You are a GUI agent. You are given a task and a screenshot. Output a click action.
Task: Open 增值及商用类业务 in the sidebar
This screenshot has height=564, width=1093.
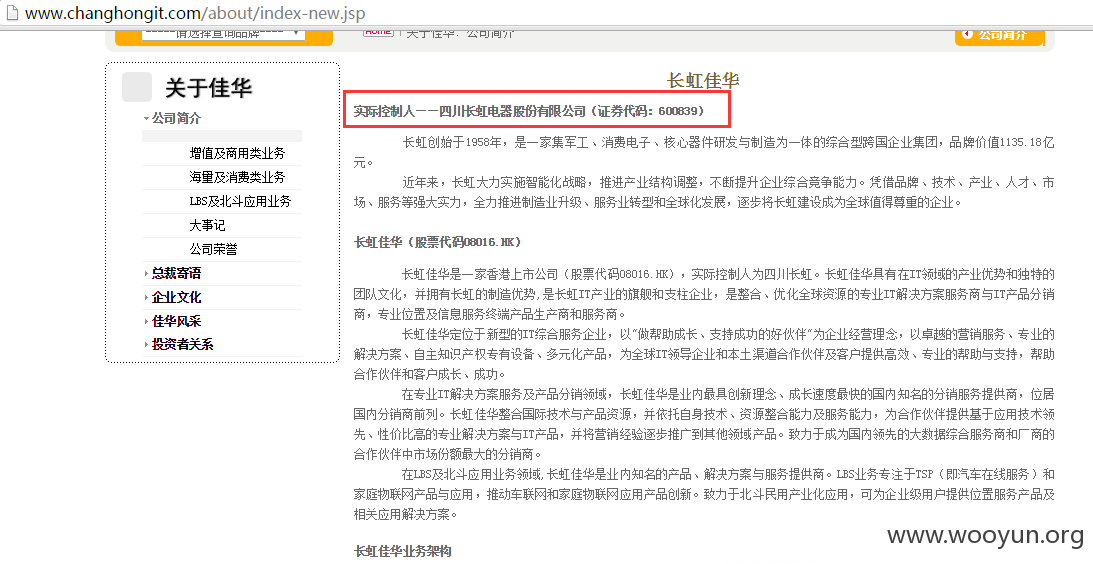click(x=237, y=153)
